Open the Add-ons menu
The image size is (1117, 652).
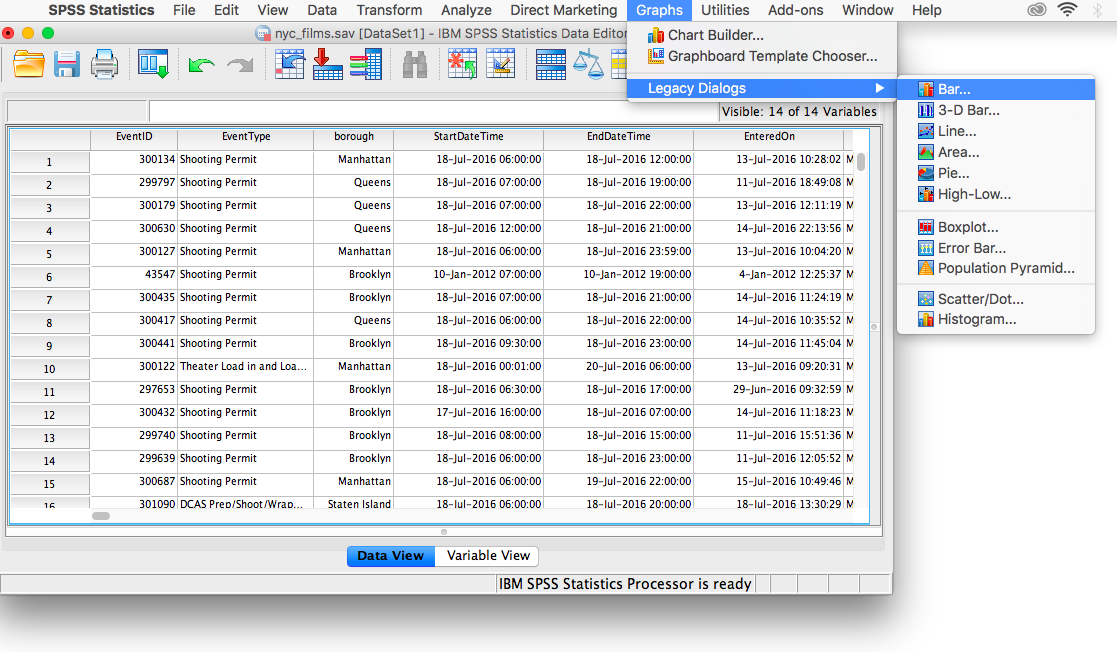[x=796, y=10]
